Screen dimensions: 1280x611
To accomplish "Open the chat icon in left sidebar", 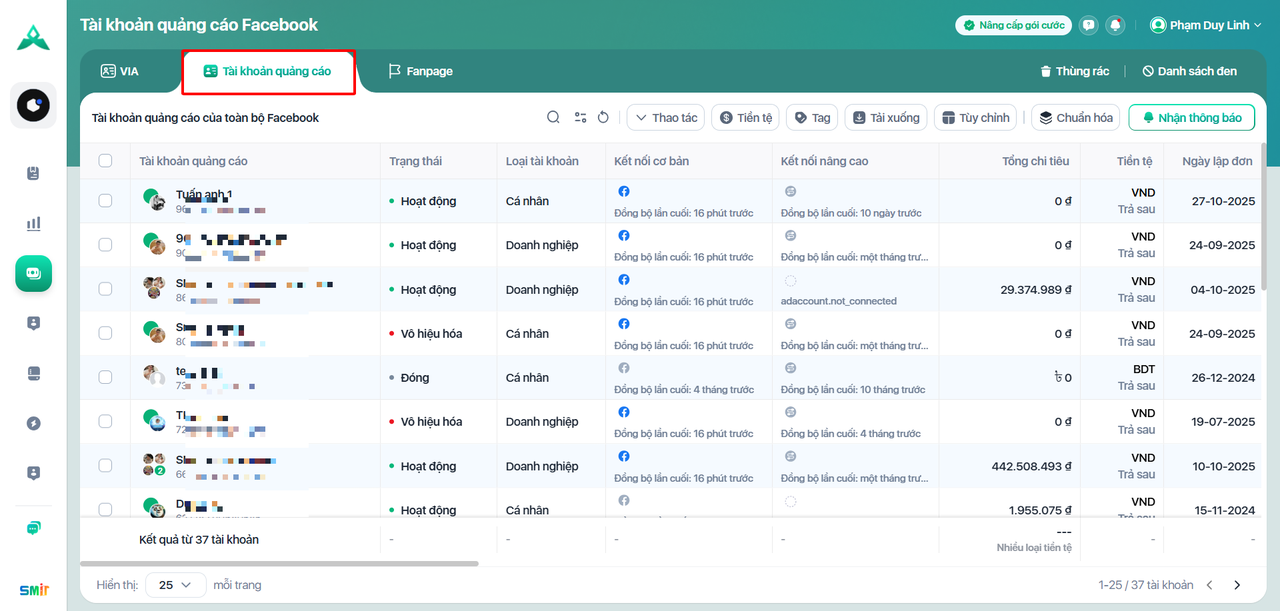I will pos(34,528).
